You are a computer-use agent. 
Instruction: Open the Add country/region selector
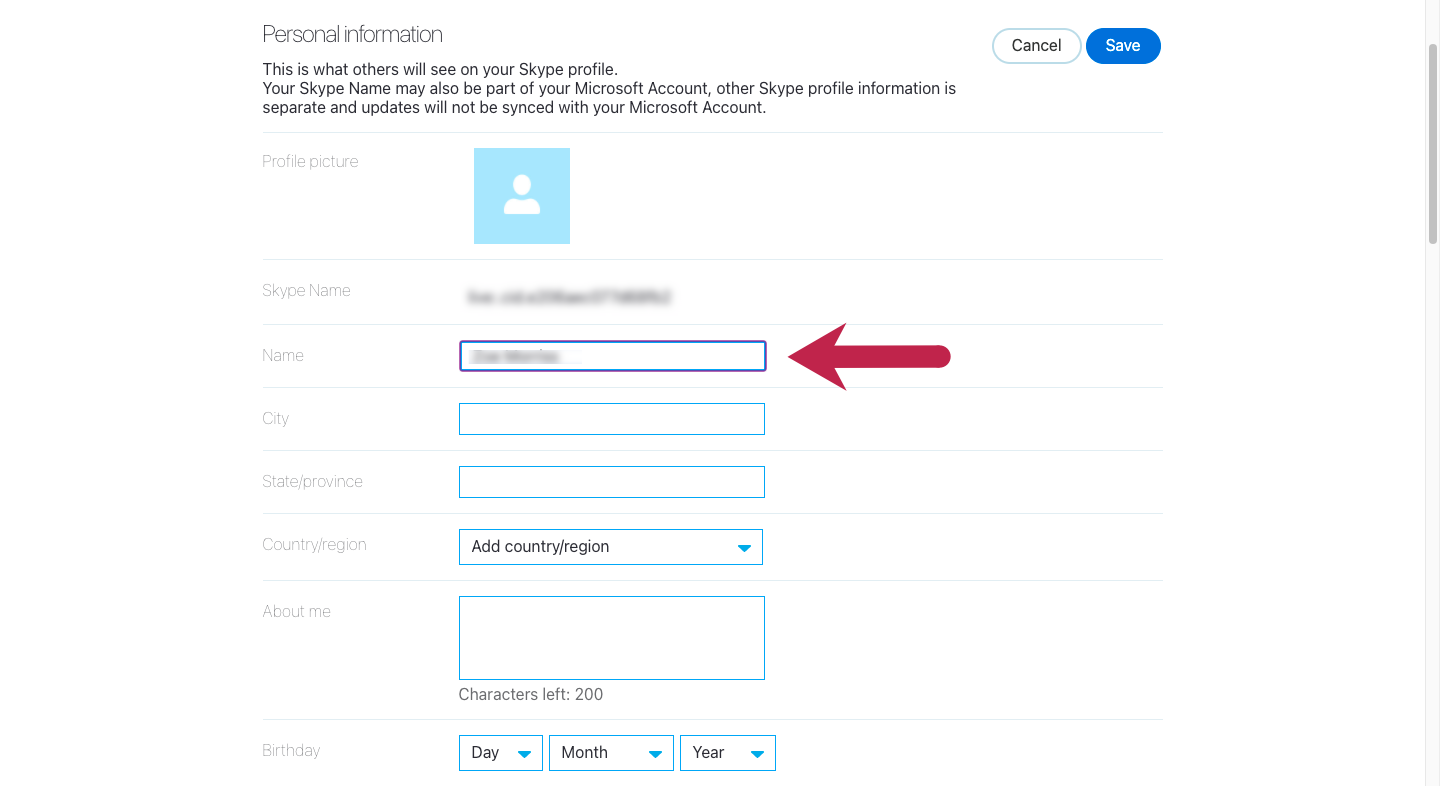[x=600, y=547]
